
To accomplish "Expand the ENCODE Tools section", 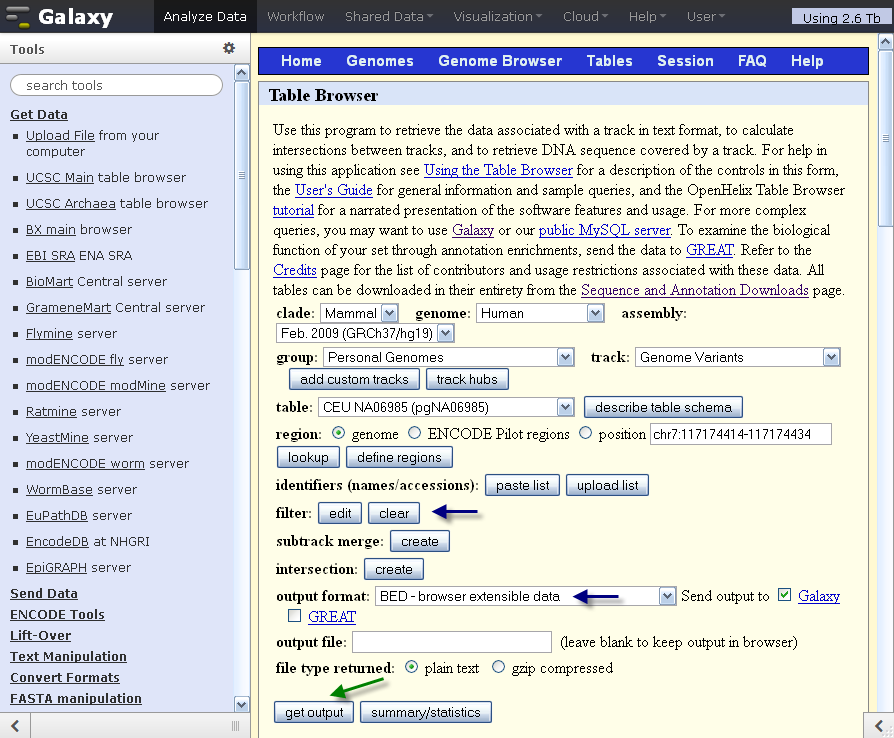I will point(57,614).
